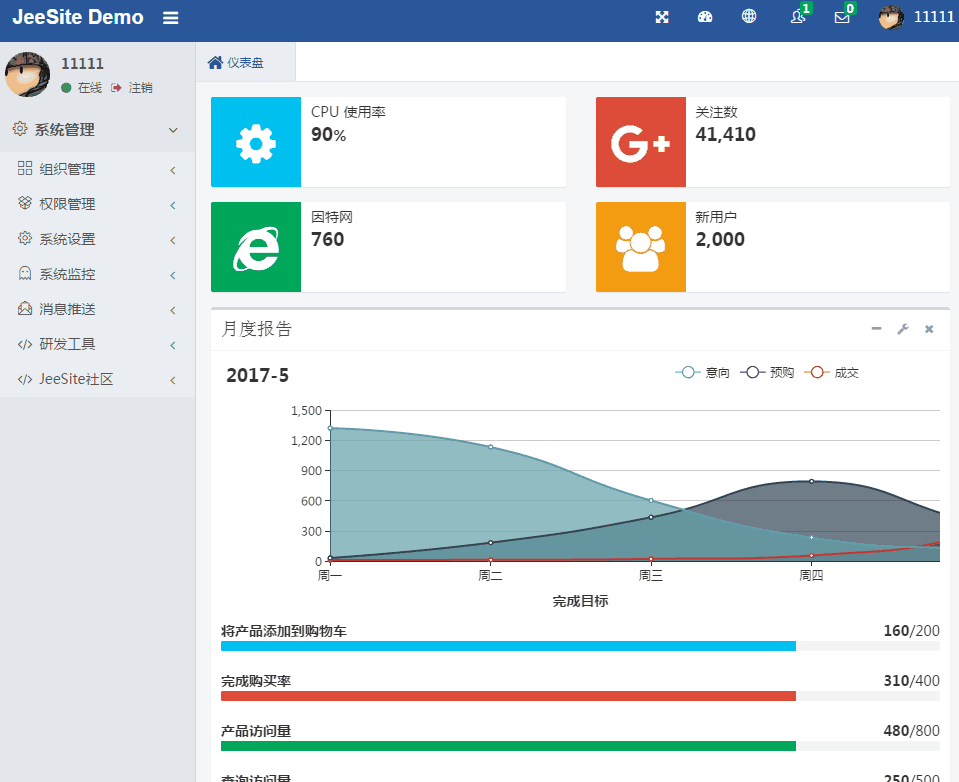This screenshot has height=782, width=959.
Task: Click the globe language icon
Action: (x=749, y=17)
